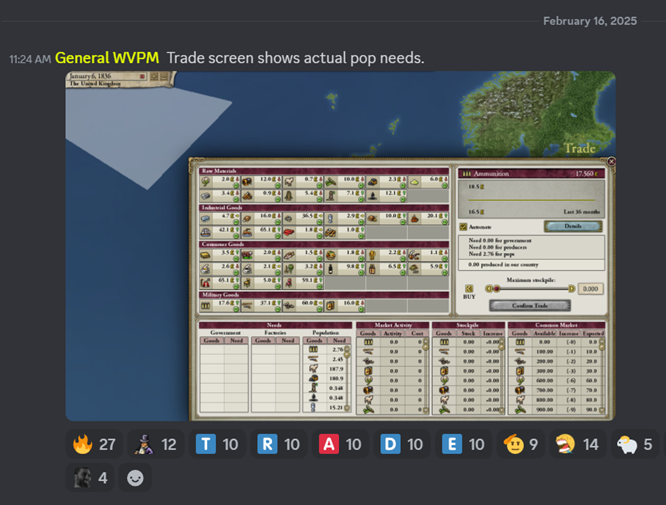Open the attached trade screen image

(x=340, y=246)
